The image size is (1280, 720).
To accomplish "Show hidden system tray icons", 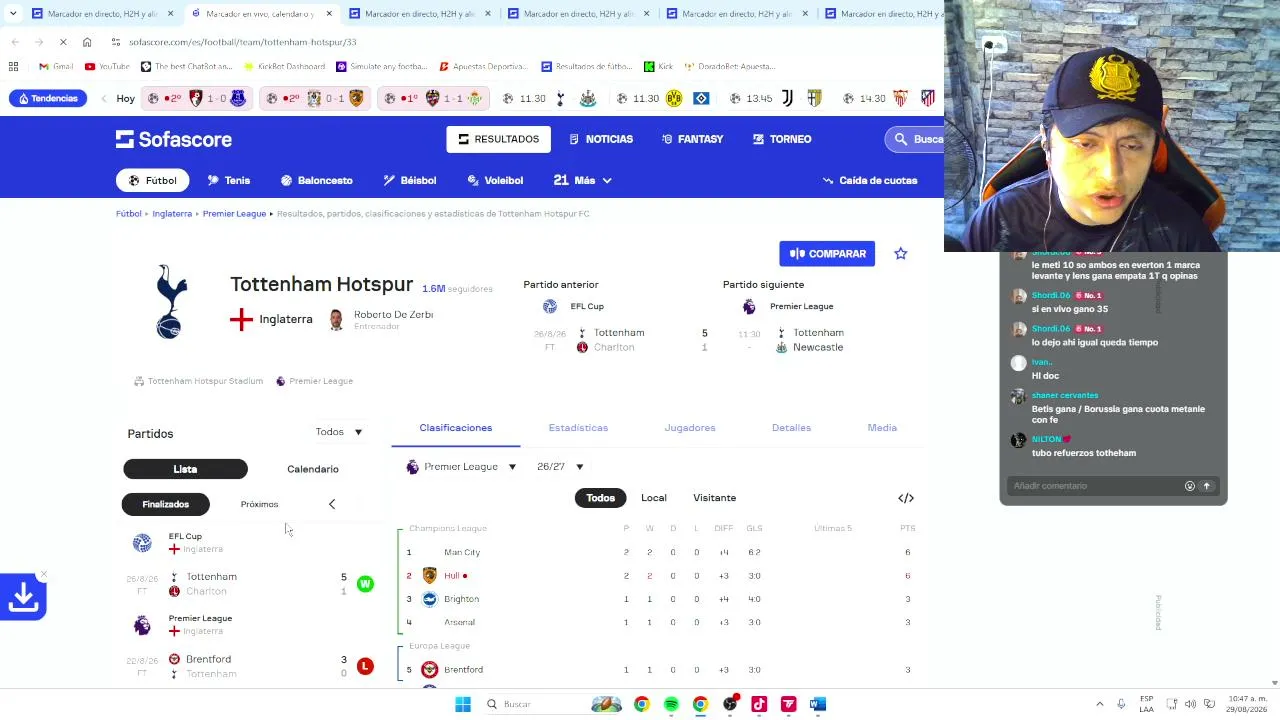I will (1100, 704).
